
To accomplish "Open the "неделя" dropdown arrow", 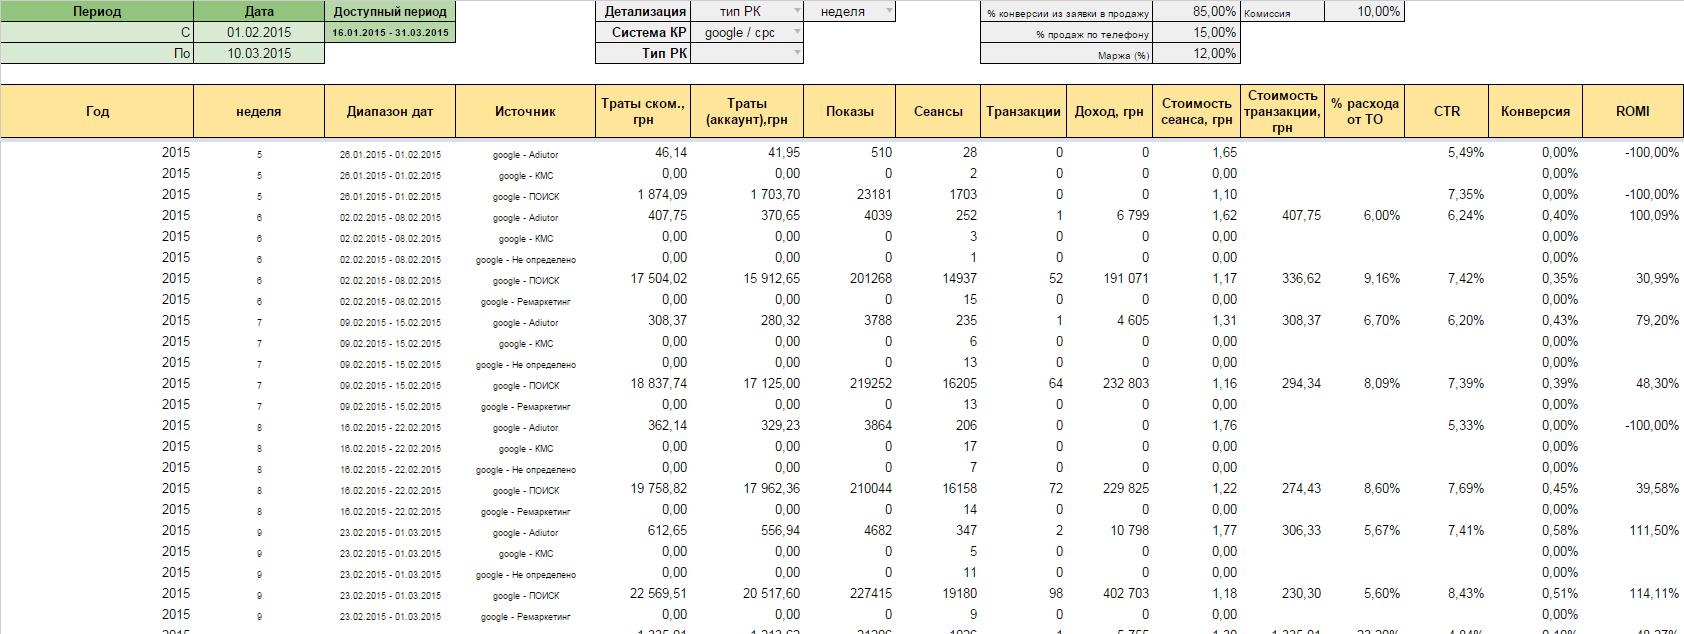I will click(889, 11).
